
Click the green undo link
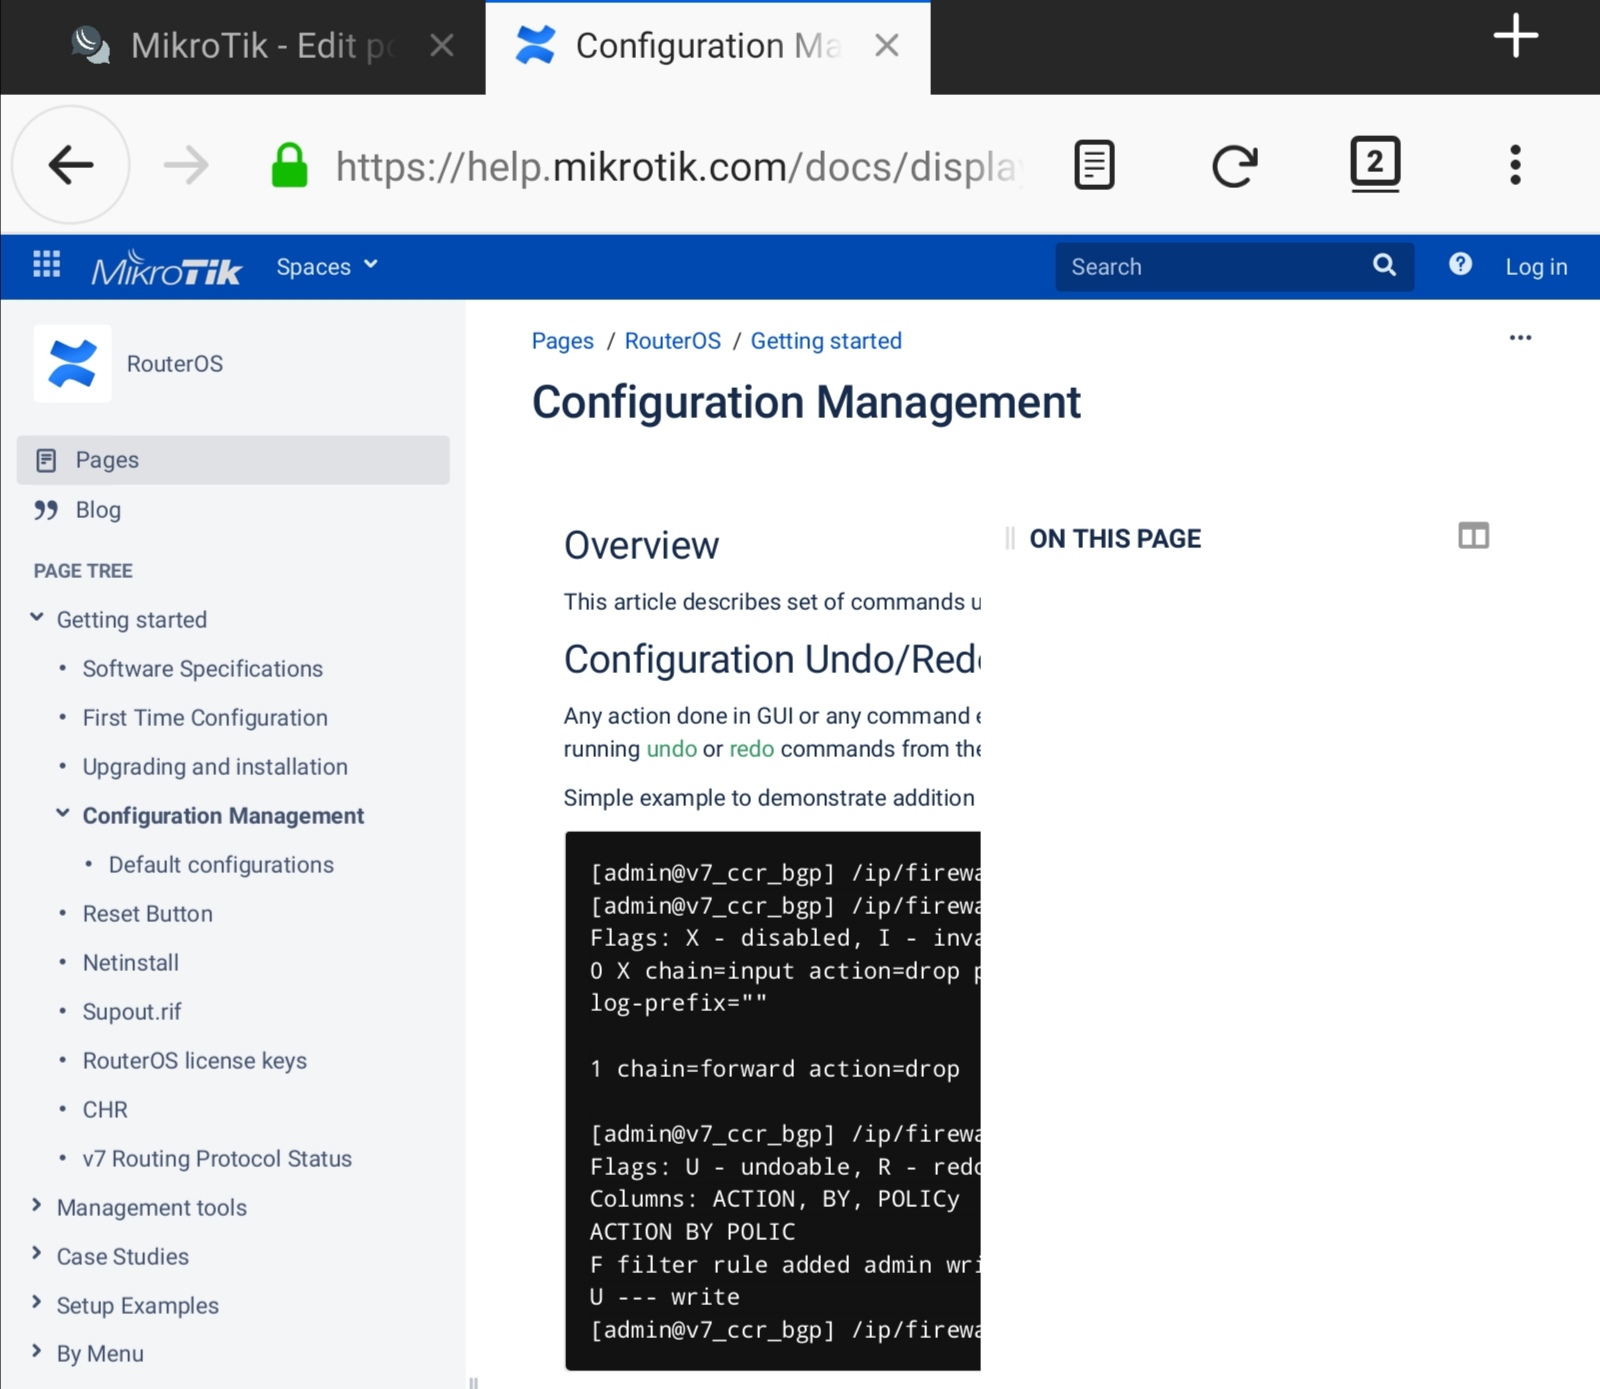pos(671,749)
